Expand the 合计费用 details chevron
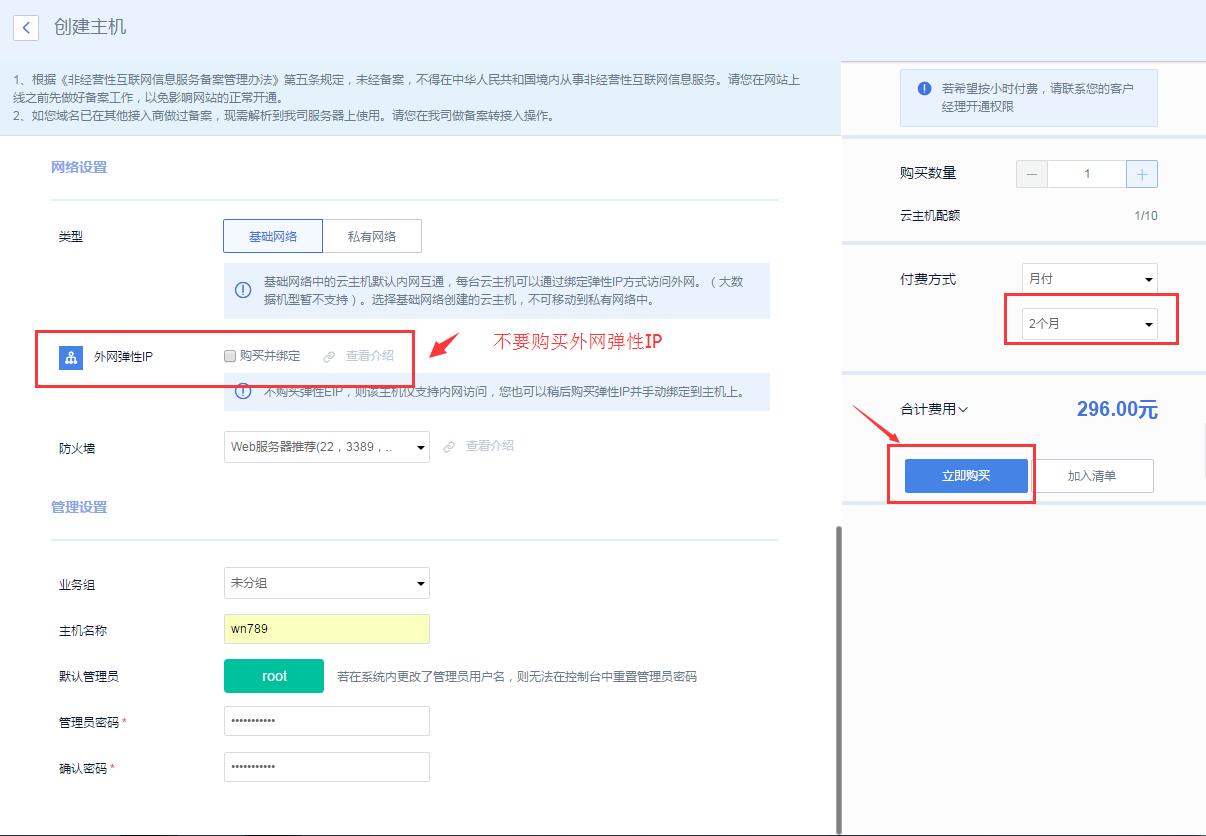1206x836 pixels. (963, 409)
